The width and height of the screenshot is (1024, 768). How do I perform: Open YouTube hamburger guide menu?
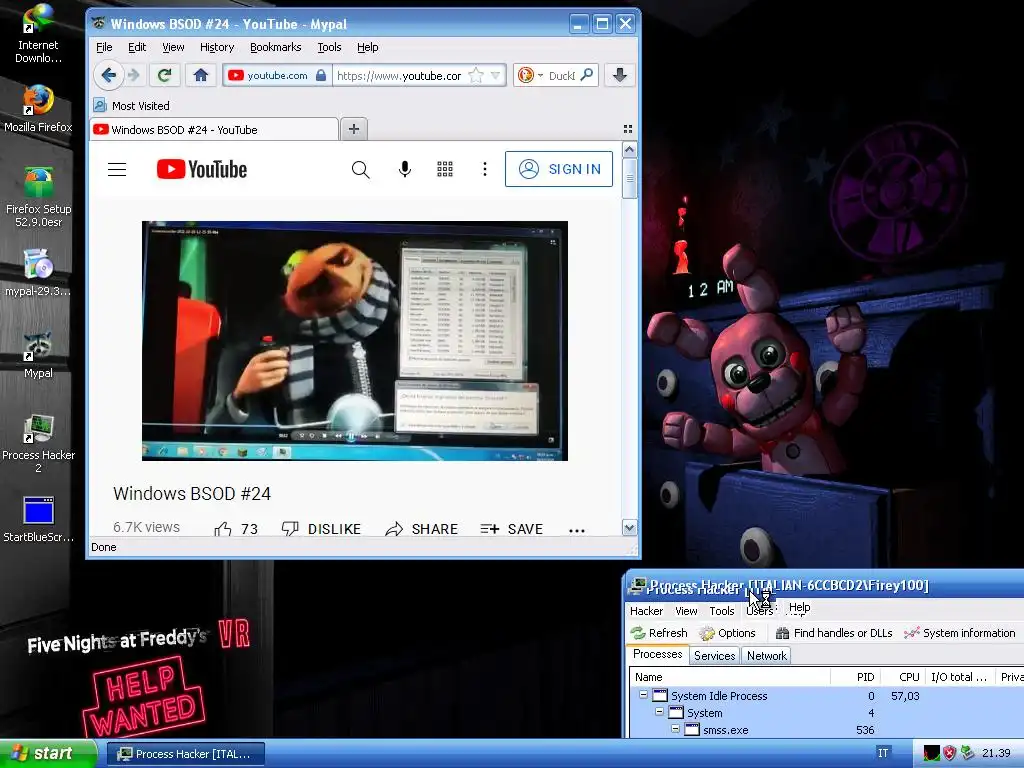(117, 170)
